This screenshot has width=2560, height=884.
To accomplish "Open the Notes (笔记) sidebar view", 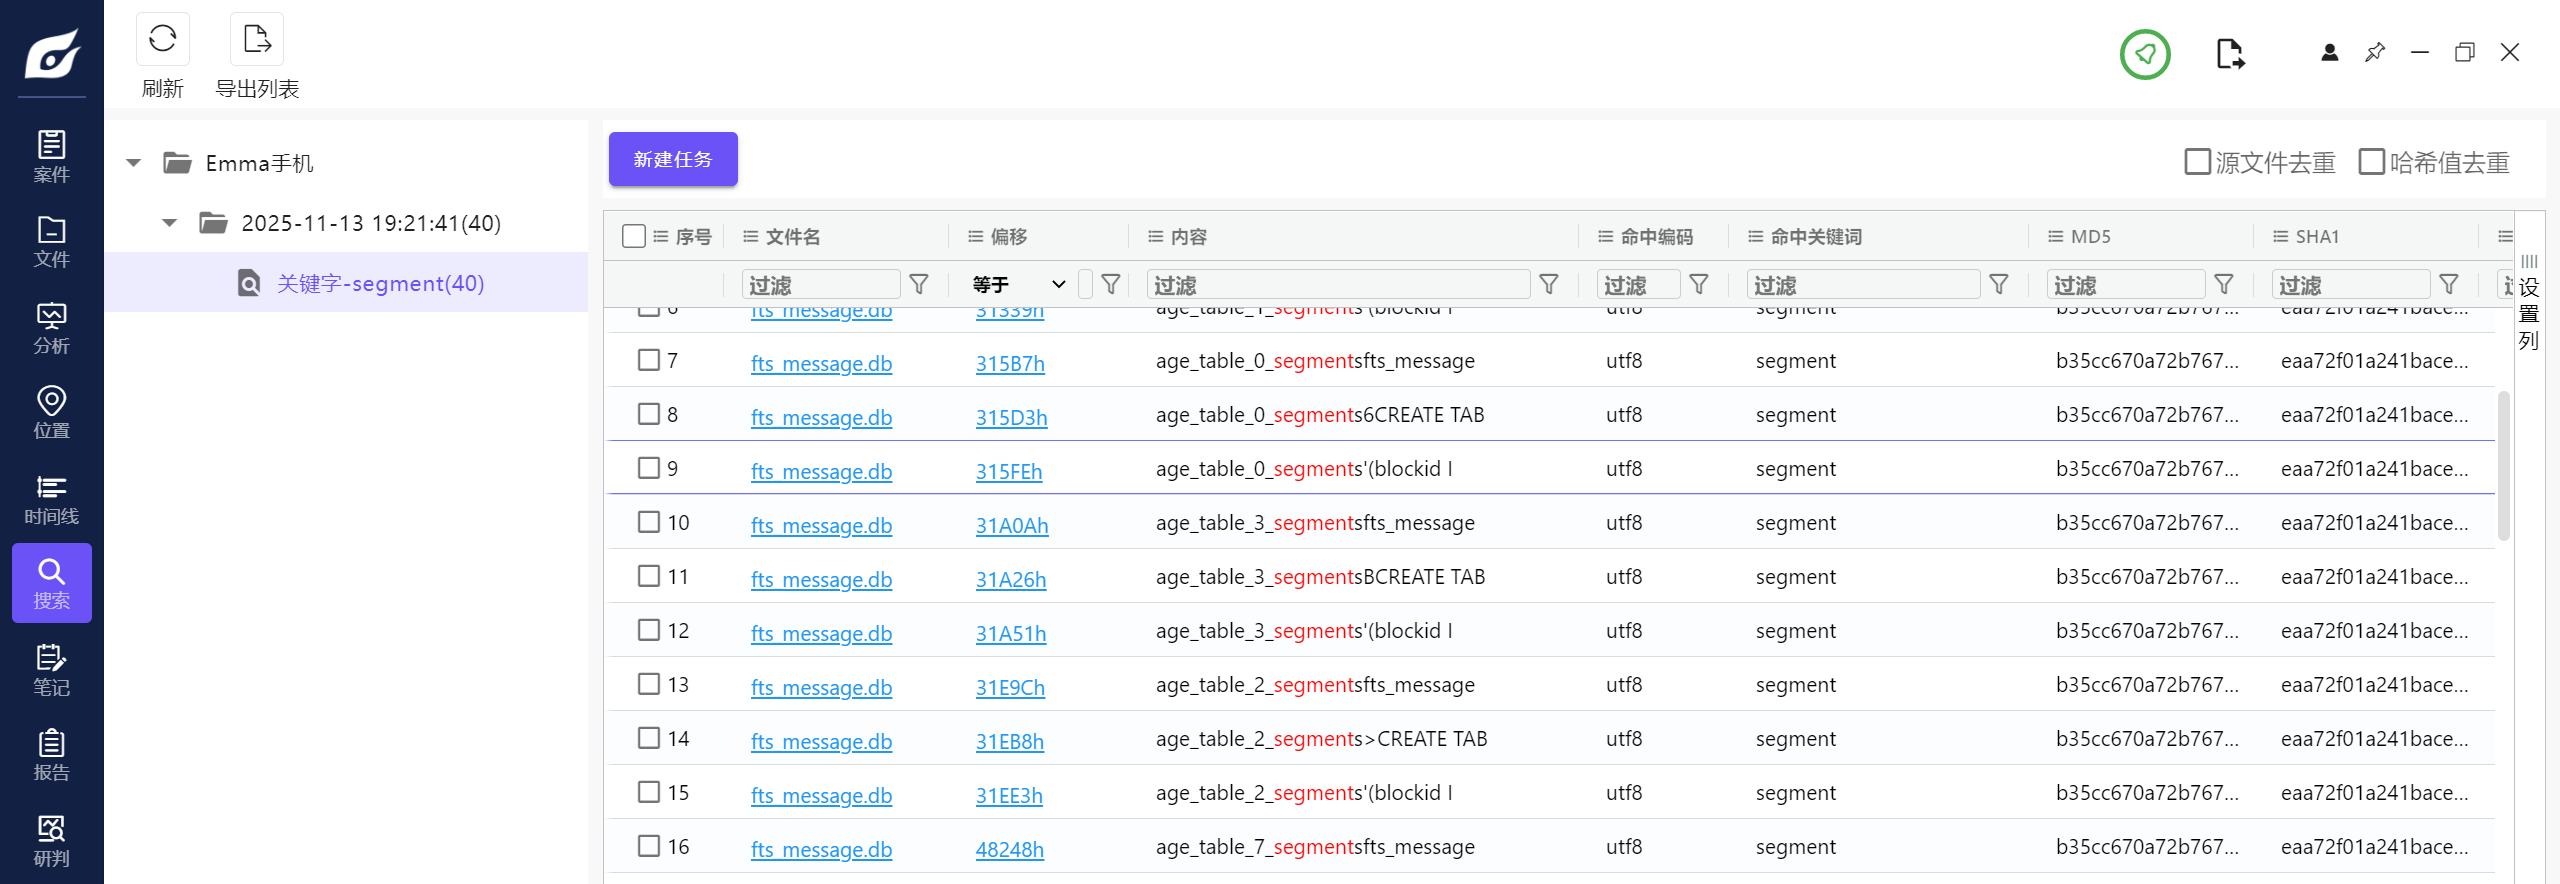I will (51, 669).
